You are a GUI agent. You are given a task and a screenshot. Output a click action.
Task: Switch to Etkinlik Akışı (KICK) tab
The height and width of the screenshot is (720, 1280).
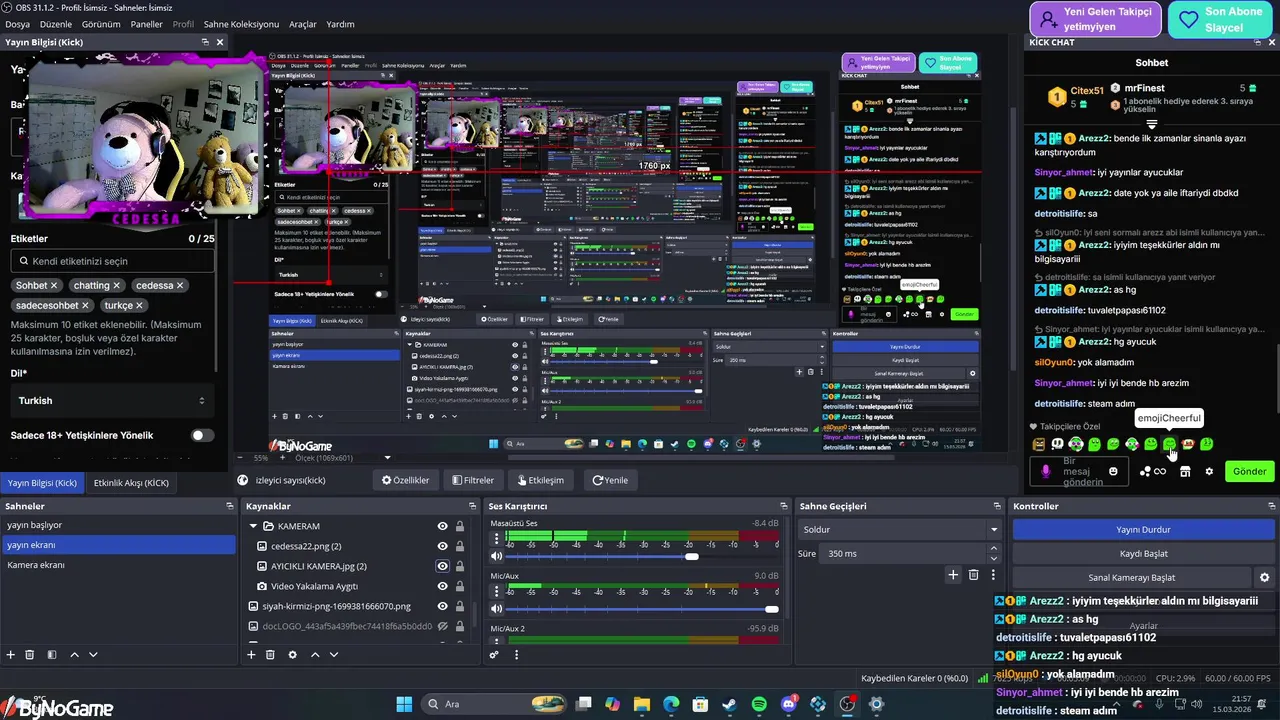[x=131, y=483]
